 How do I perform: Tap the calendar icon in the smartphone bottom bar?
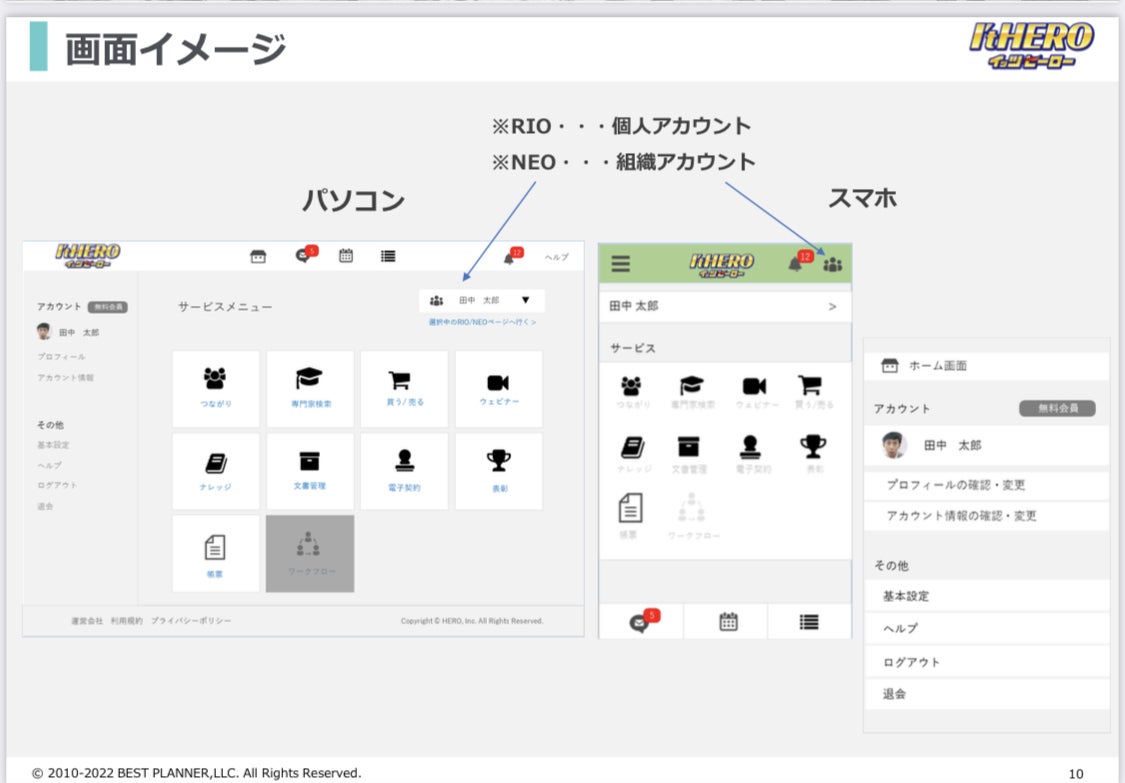727,622
